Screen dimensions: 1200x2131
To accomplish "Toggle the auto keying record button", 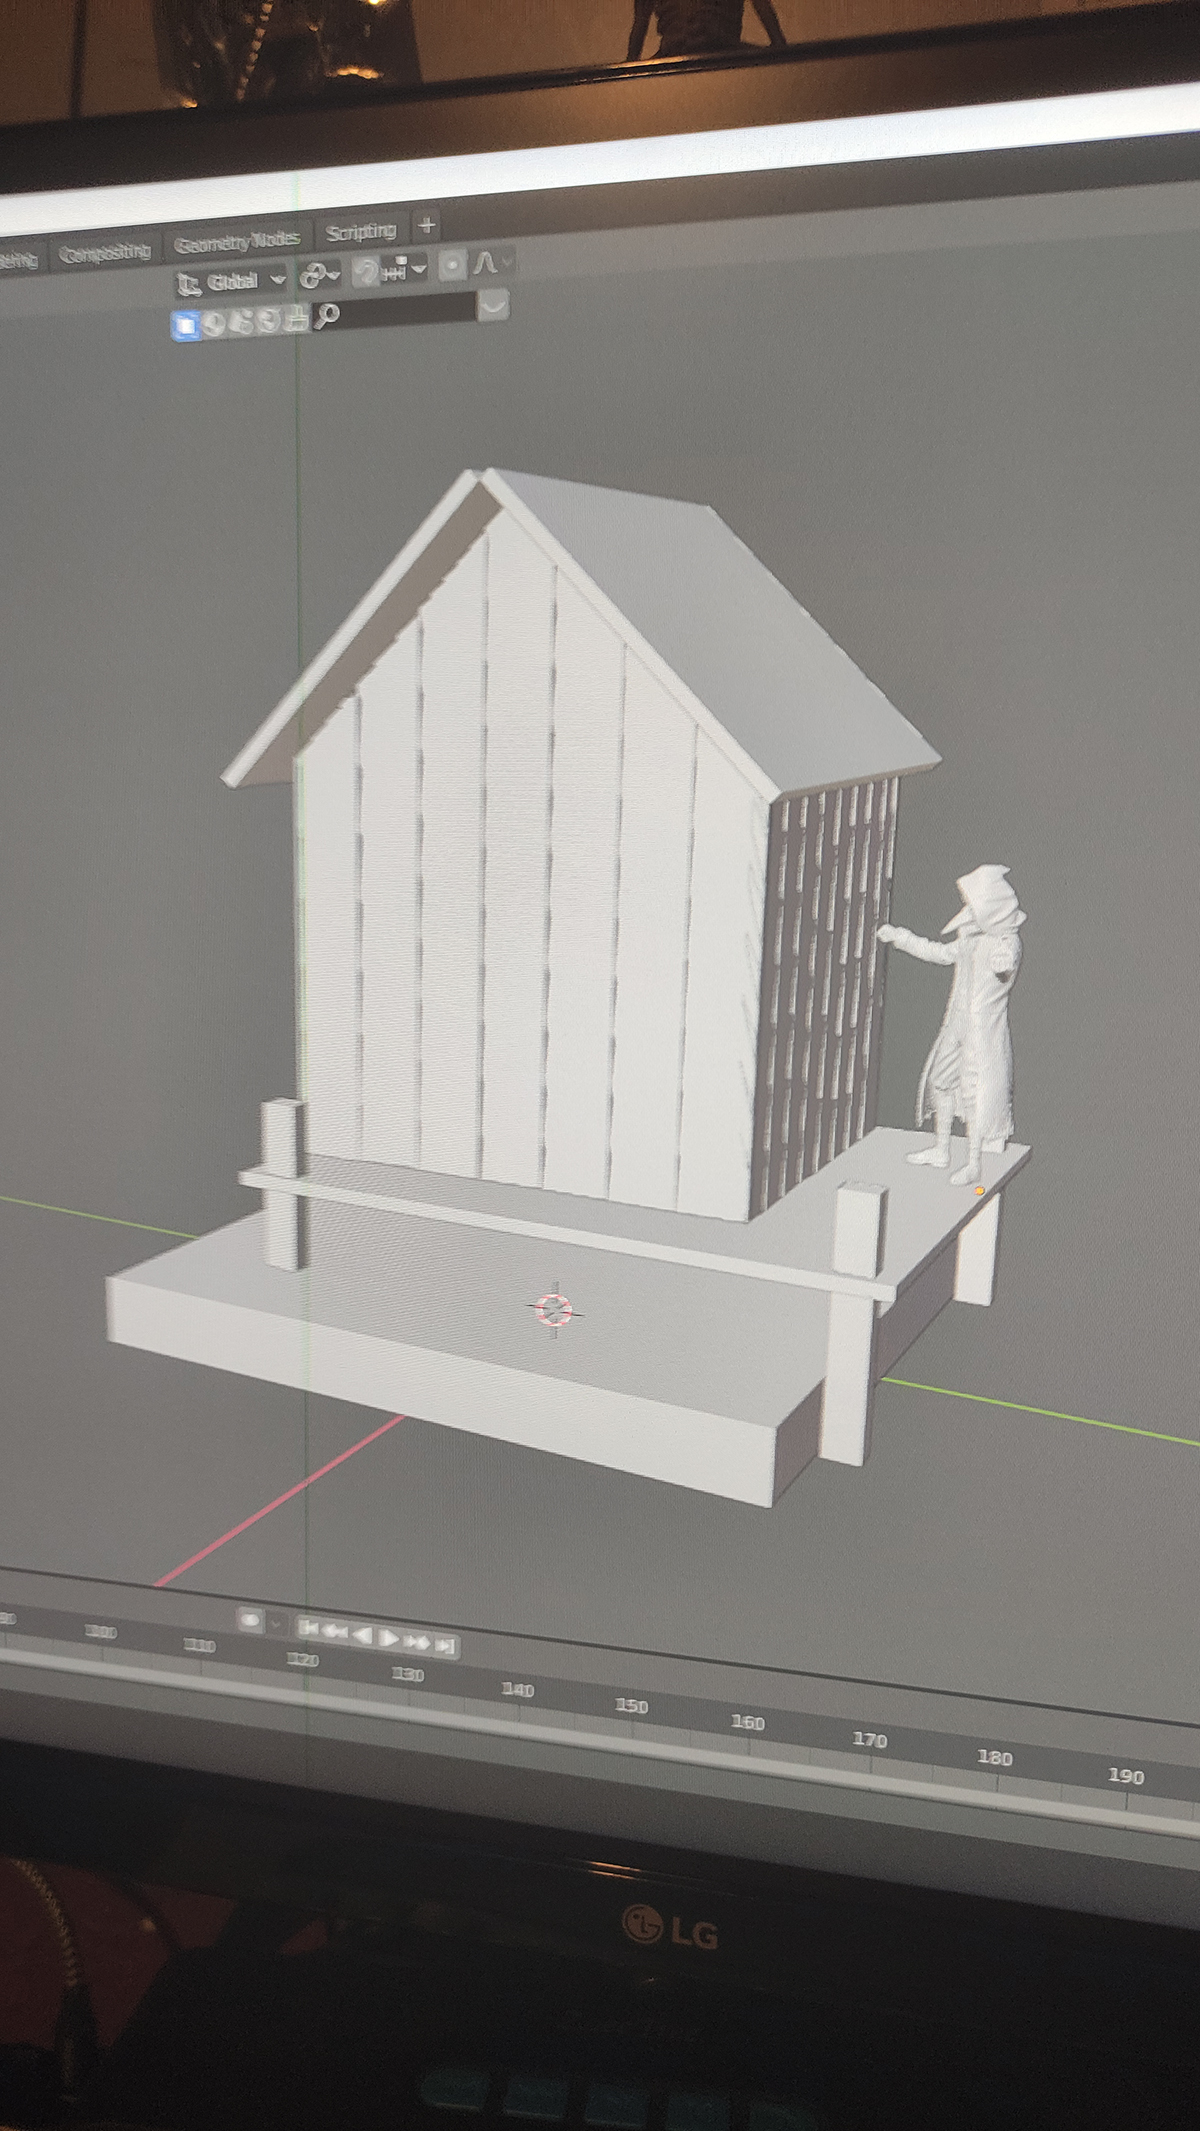I will click(x=250, y=1620).
